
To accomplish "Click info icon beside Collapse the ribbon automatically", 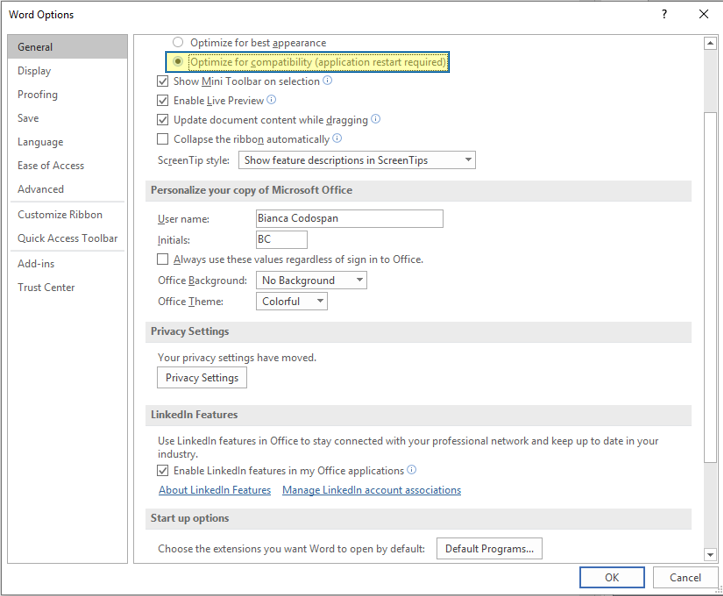I will pos(338,138).
